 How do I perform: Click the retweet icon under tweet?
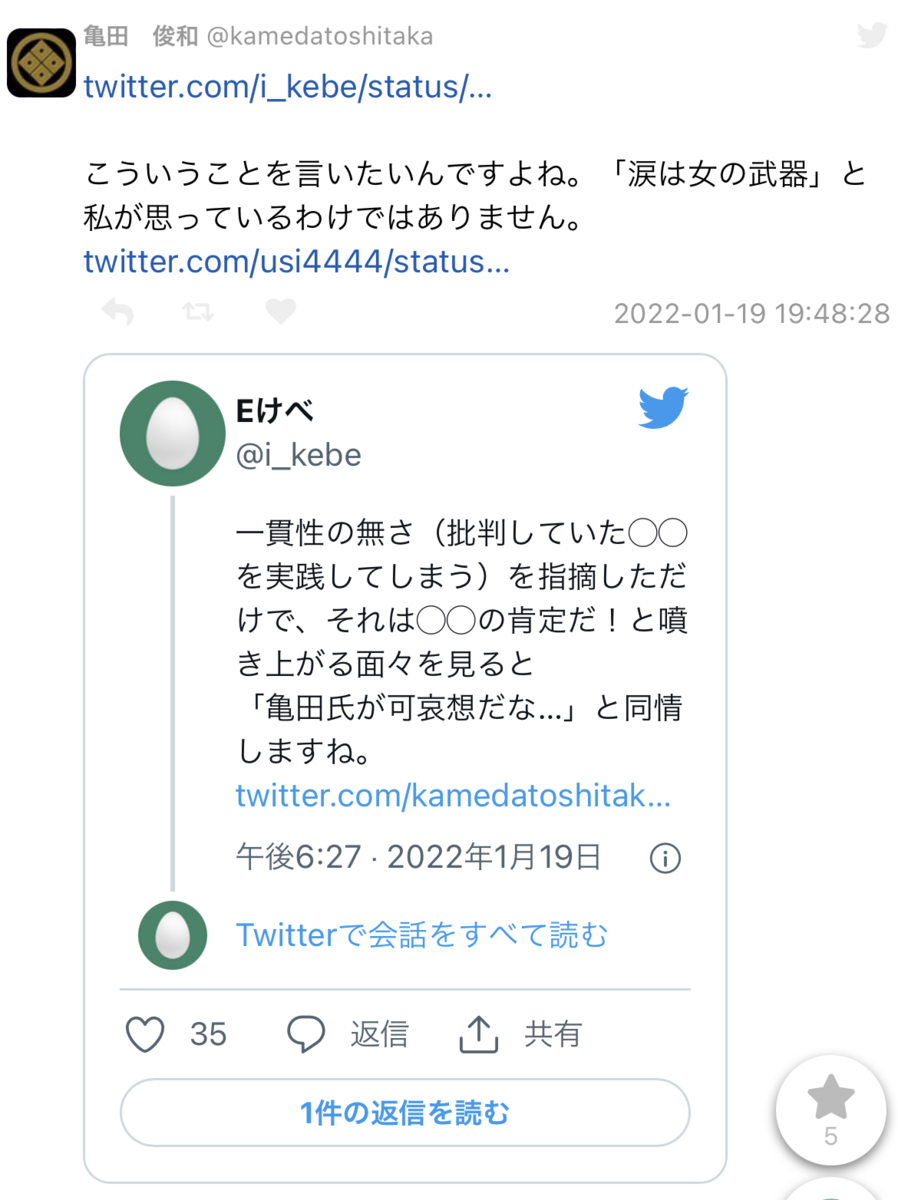click(x=198, y=313)
